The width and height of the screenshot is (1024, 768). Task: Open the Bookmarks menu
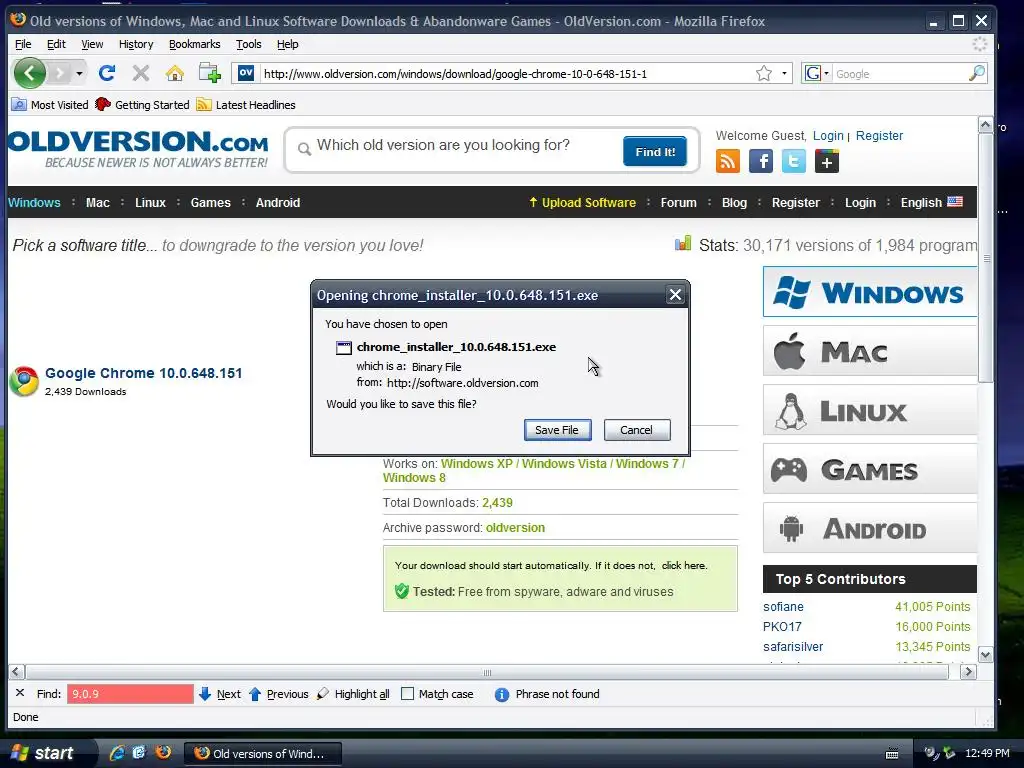tap(195, 44)
